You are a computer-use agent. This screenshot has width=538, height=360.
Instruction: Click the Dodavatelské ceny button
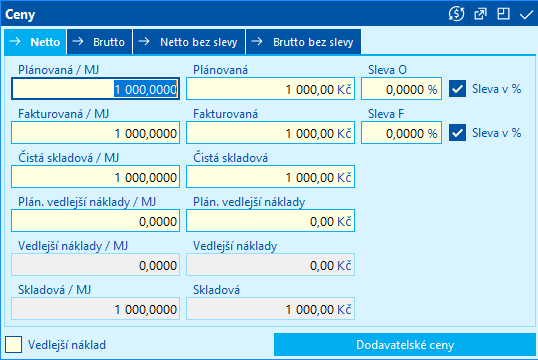click(405, 345)
